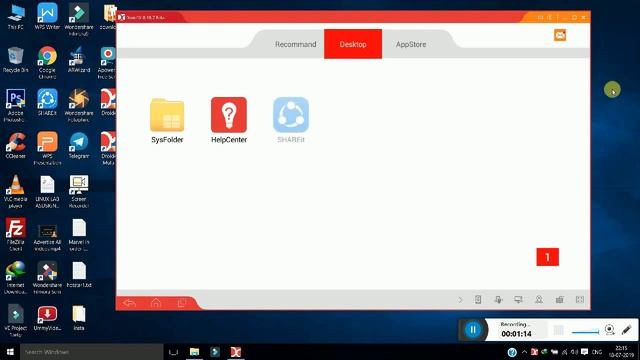The height and width of the screenshot is (360, 640).
Task: Click the phone shake toolbar icon
Action: 478,300
